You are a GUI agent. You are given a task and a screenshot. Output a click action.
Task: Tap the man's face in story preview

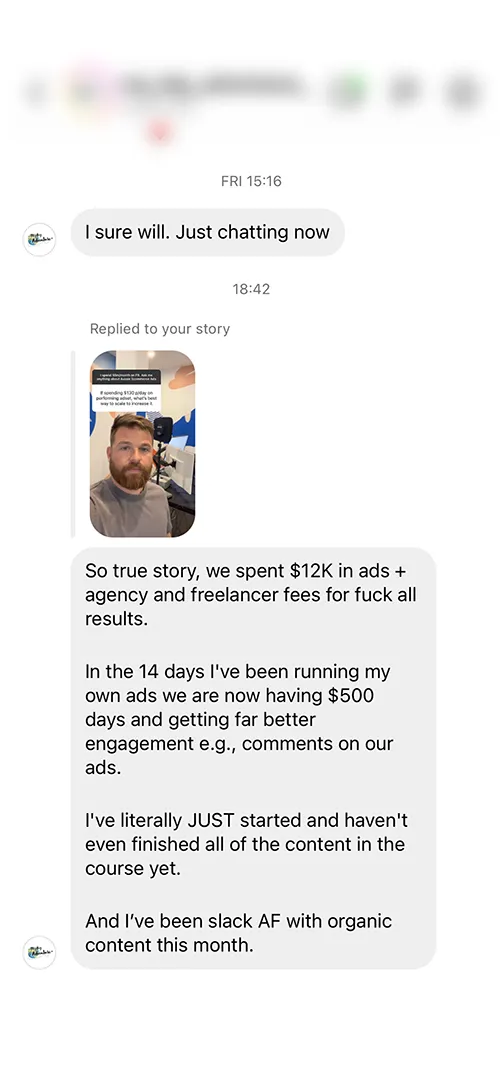(130, 451)
